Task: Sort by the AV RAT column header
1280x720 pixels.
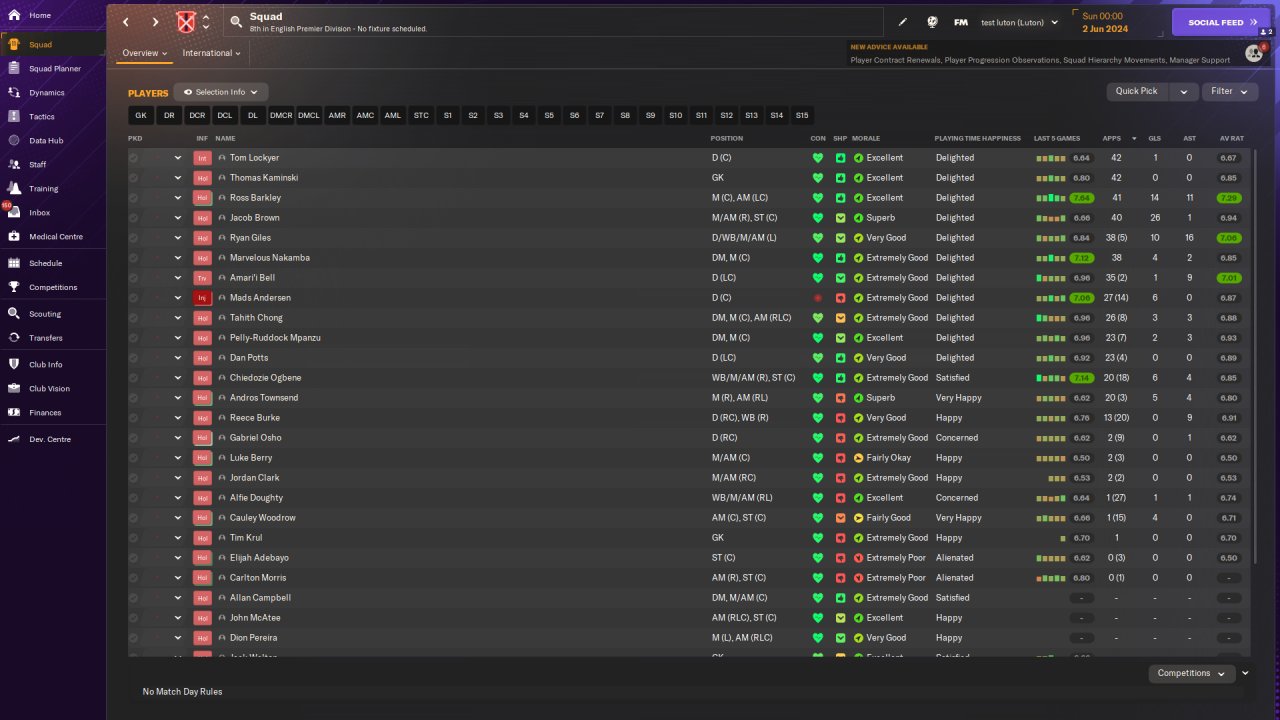Action: point(1231,138)
